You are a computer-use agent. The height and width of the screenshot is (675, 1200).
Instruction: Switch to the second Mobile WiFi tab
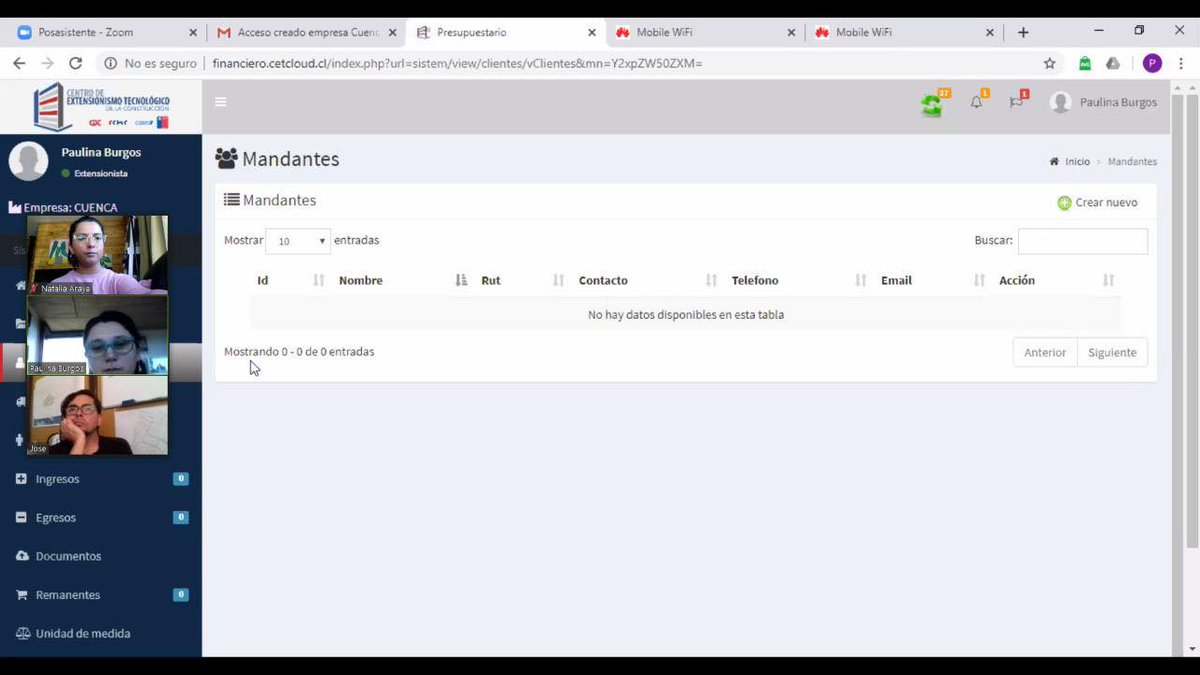(x=904, y=32)
